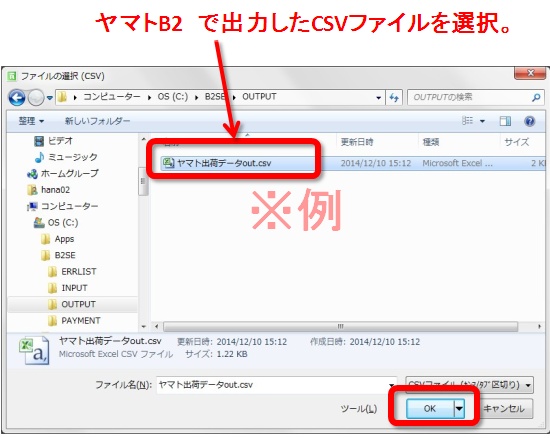This screenshot has height=438, width=550.
Task: Click the Apps folder icon
Action: 45,239
